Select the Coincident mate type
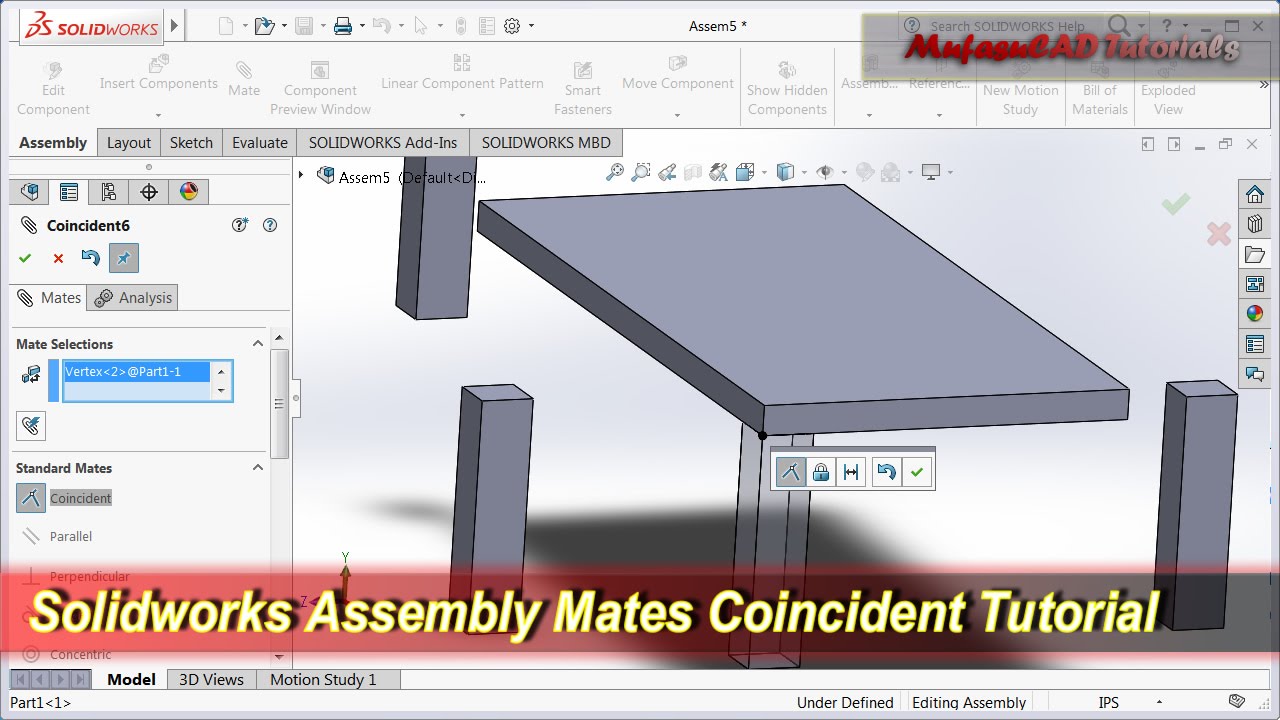 pos(64,498)
